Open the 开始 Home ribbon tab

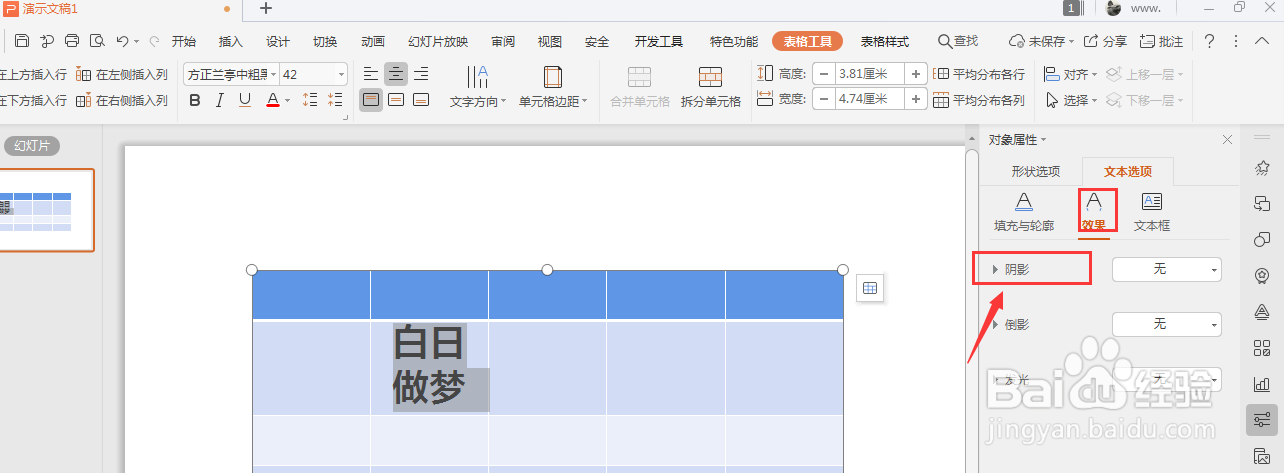pos(184,42)
